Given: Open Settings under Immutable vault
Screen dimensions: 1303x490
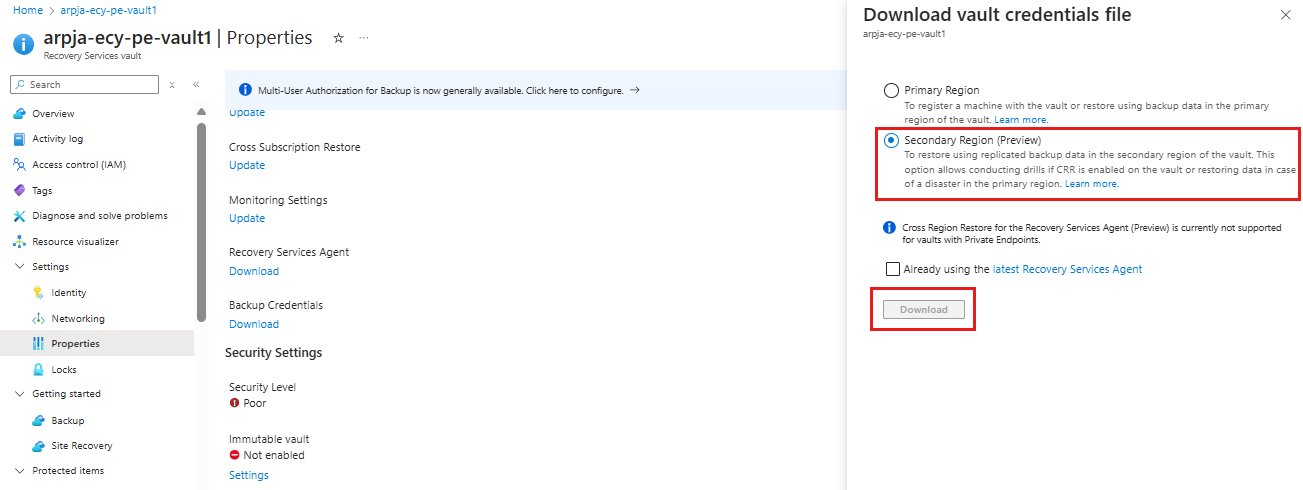Looking at the screenshot, I should tap(249, 475).
